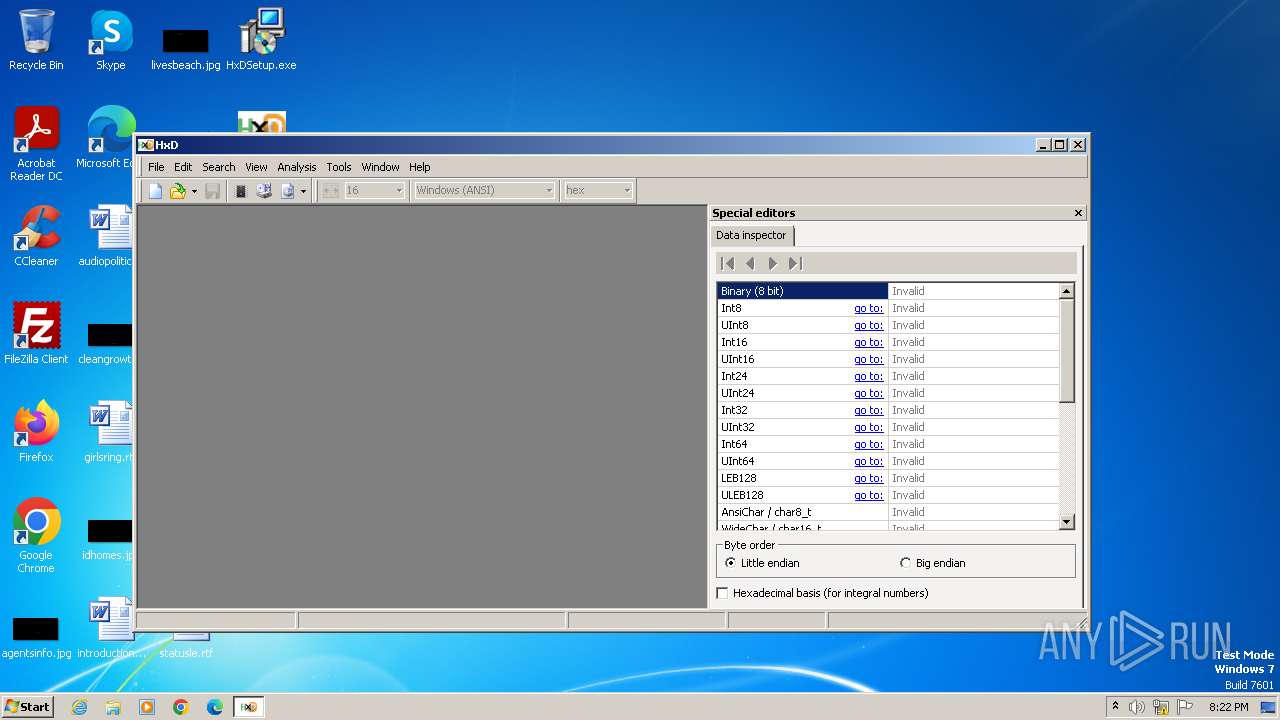Click go to: link for UInt16

point(868,359)
